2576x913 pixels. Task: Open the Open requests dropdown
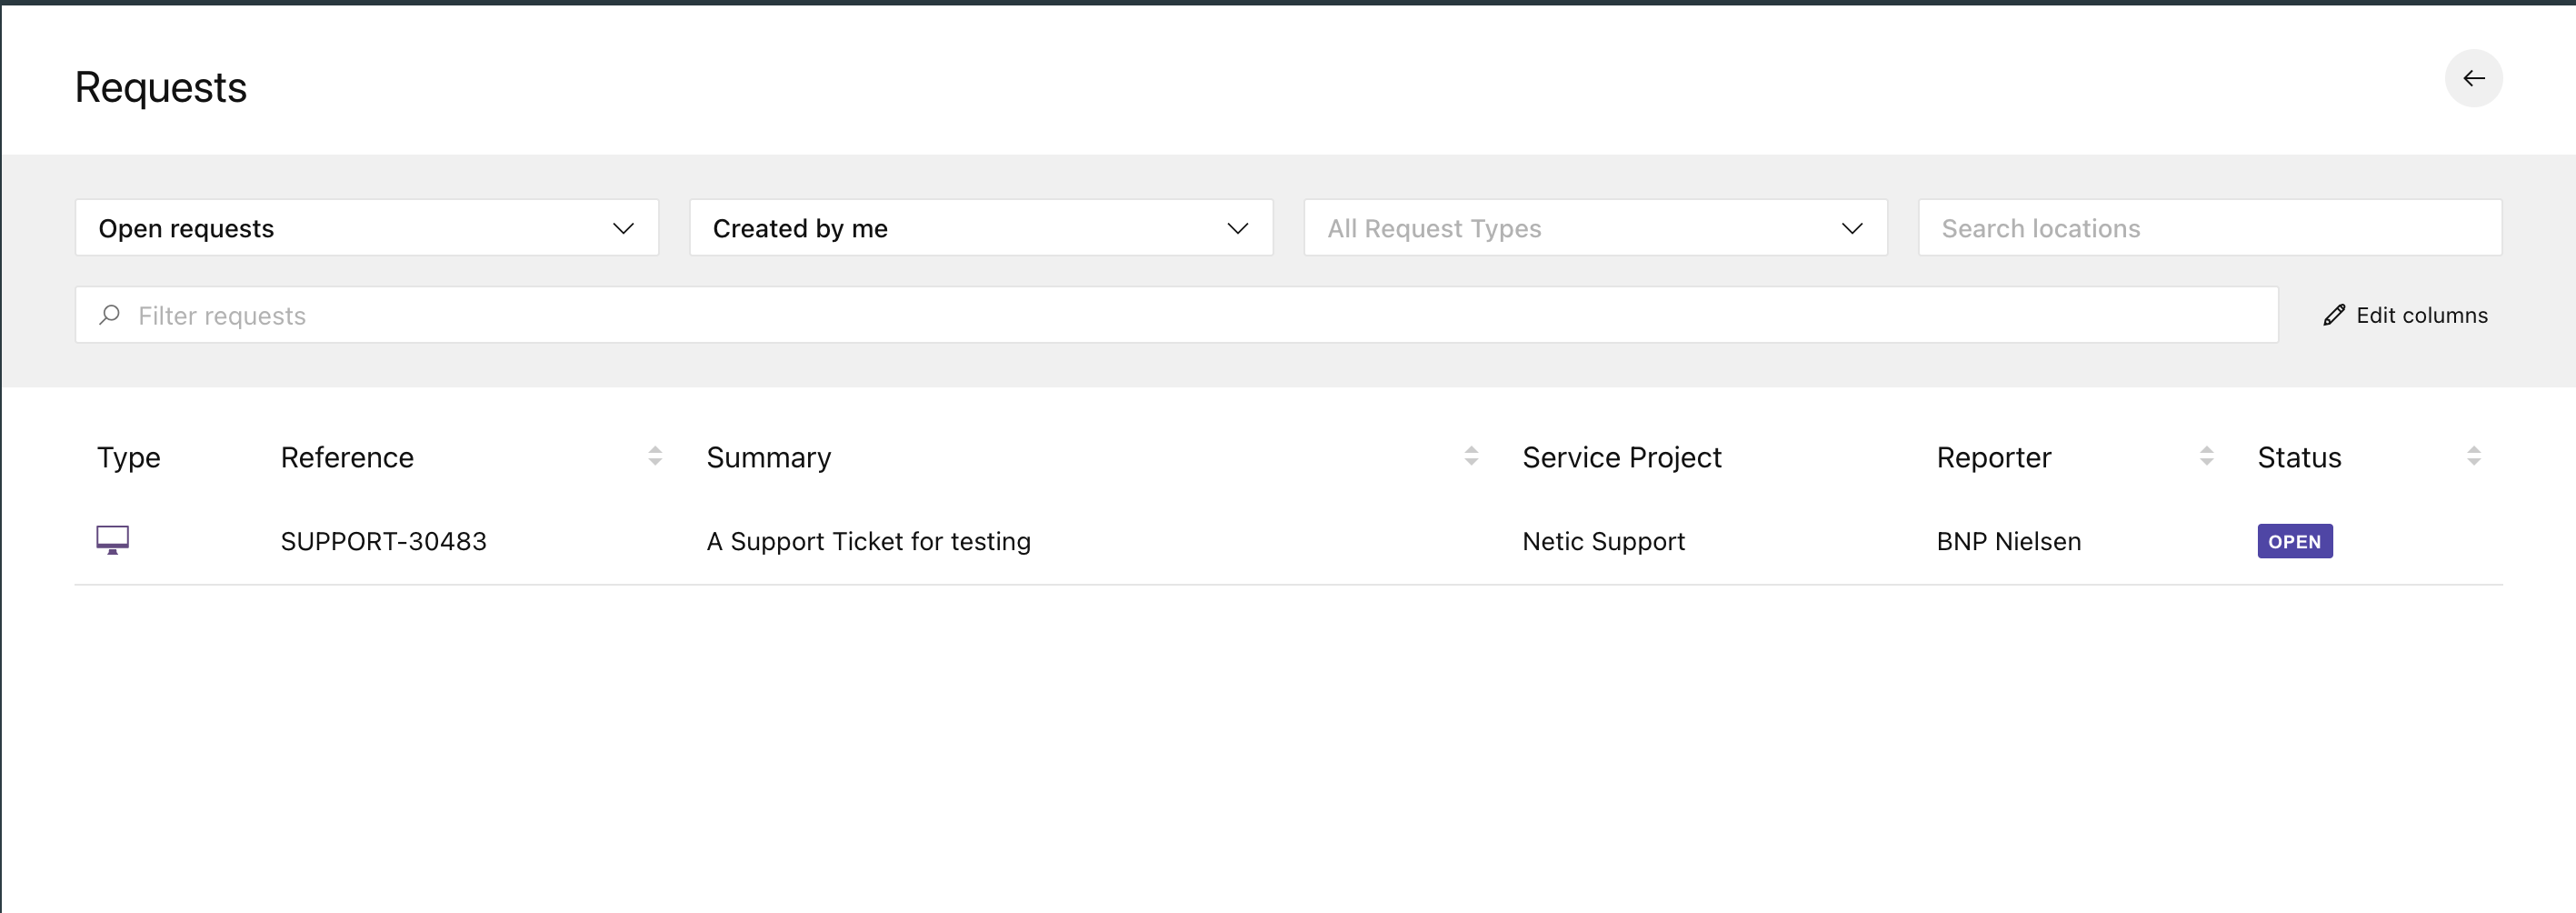point(366,228)
